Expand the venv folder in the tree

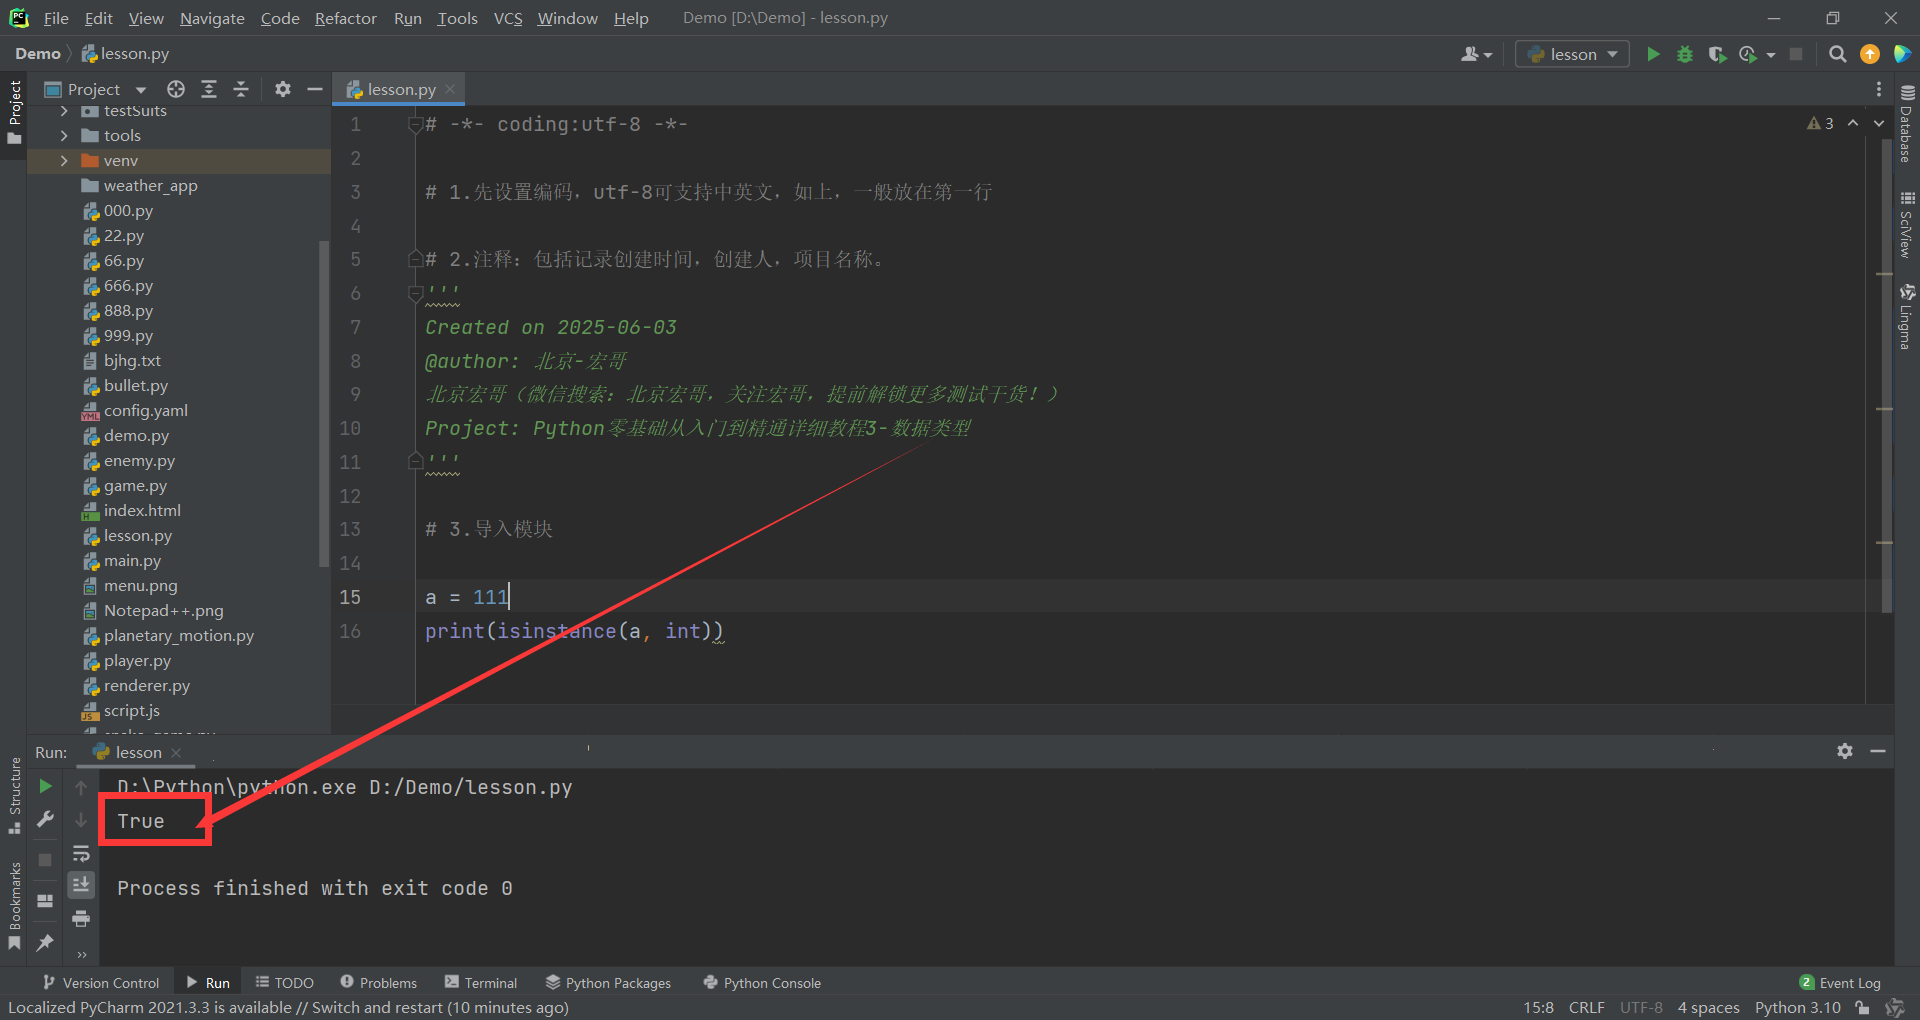click(x=64, y=161)
